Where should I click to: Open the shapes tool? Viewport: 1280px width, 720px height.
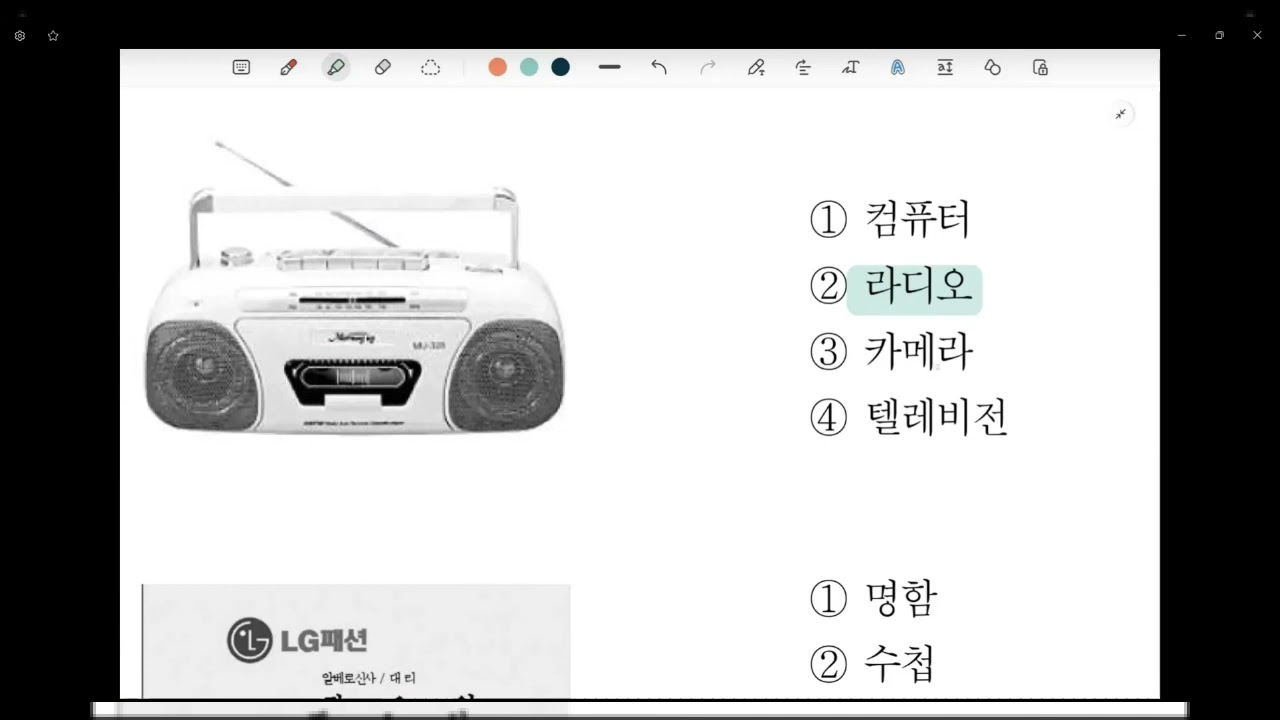click(992, 67)
